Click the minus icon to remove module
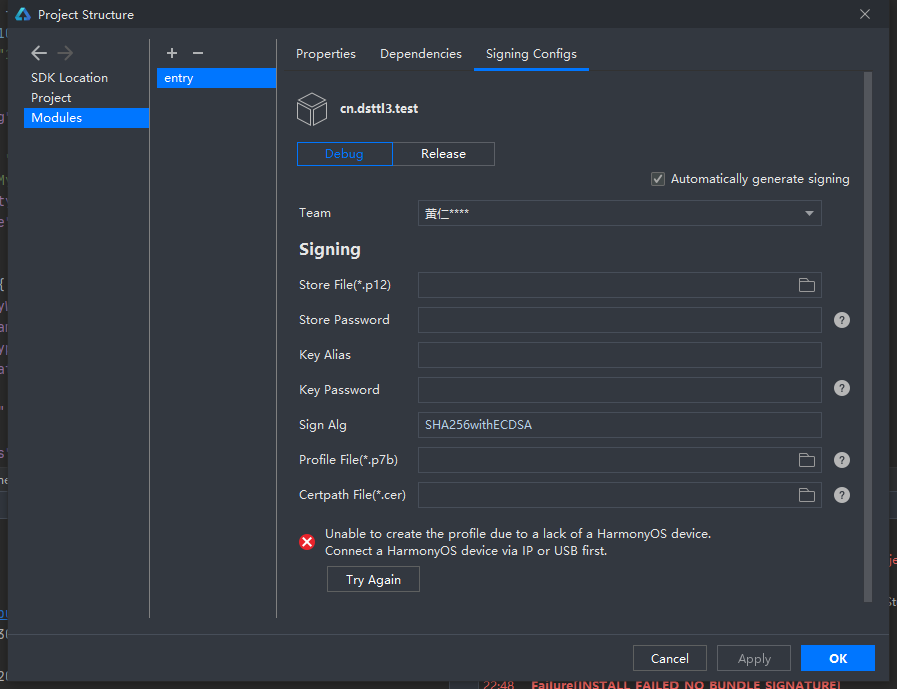 click(x=198, y=53)
